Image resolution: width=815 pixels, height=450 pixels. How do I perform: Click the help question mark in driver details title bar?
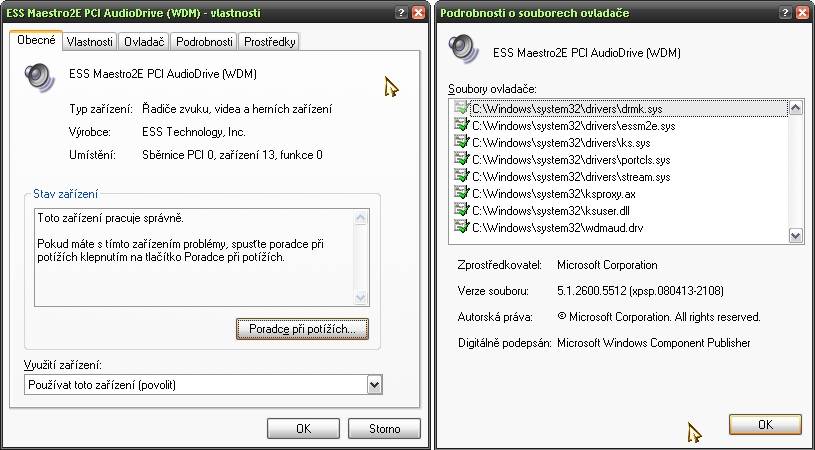click(x=785, y=13)
